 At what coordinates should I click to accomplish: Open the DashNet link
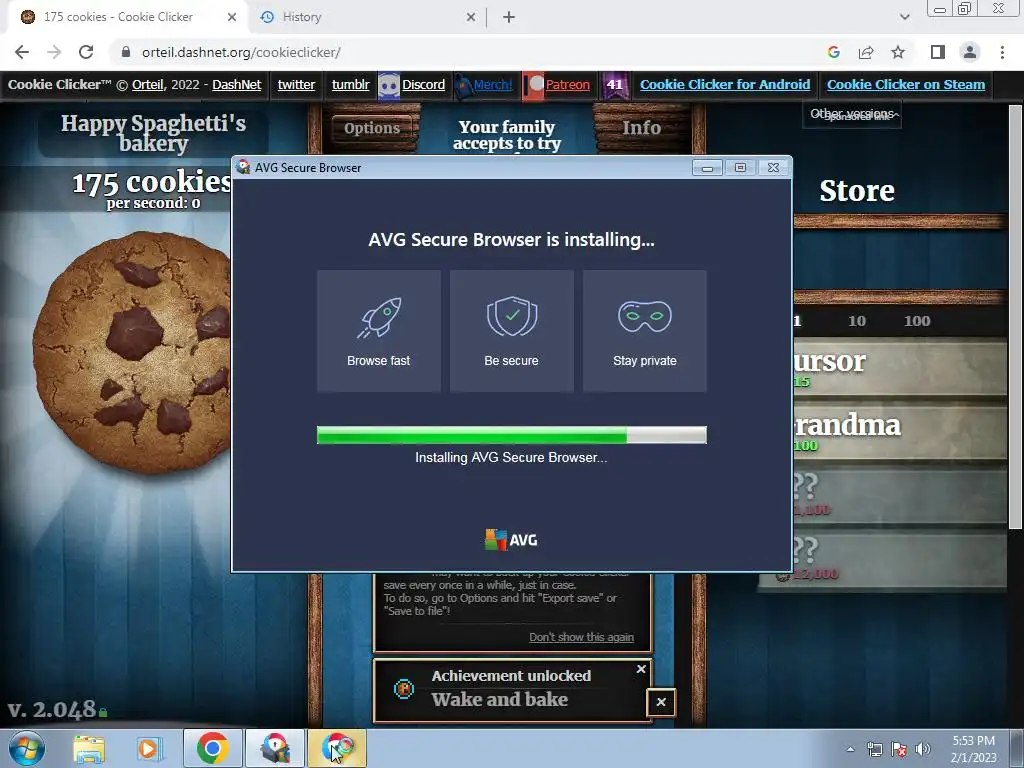(236, 85)
